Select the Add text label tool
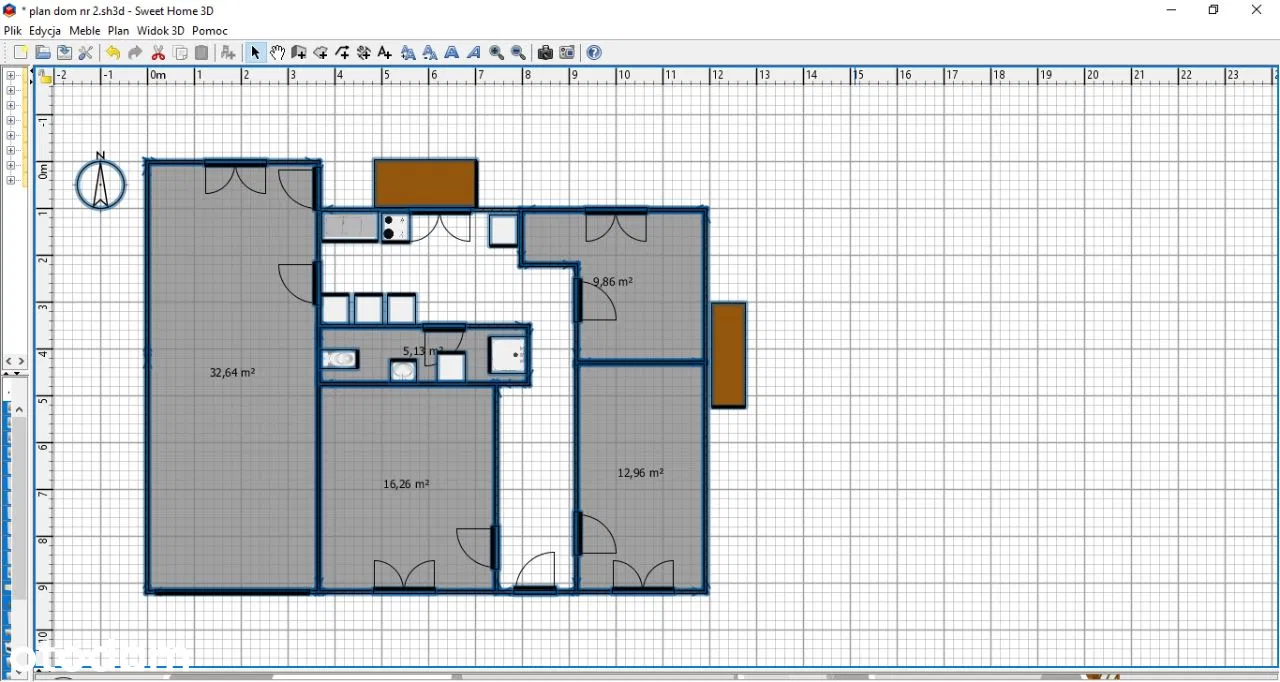 385,53
